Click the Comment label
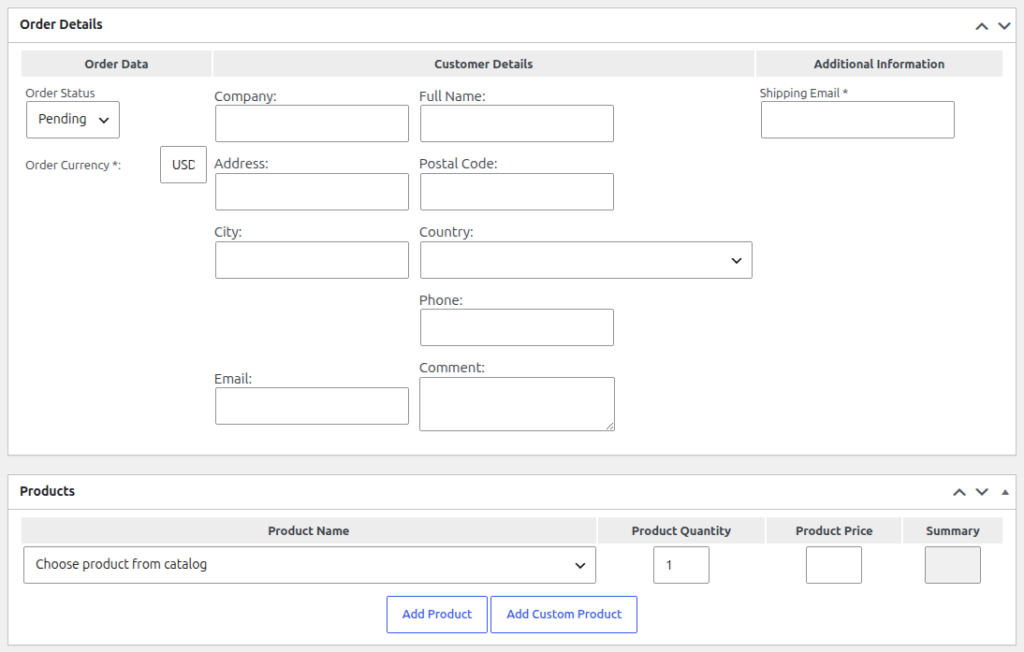The width and height of the screenshot is (1024, 652). [452, 368]
